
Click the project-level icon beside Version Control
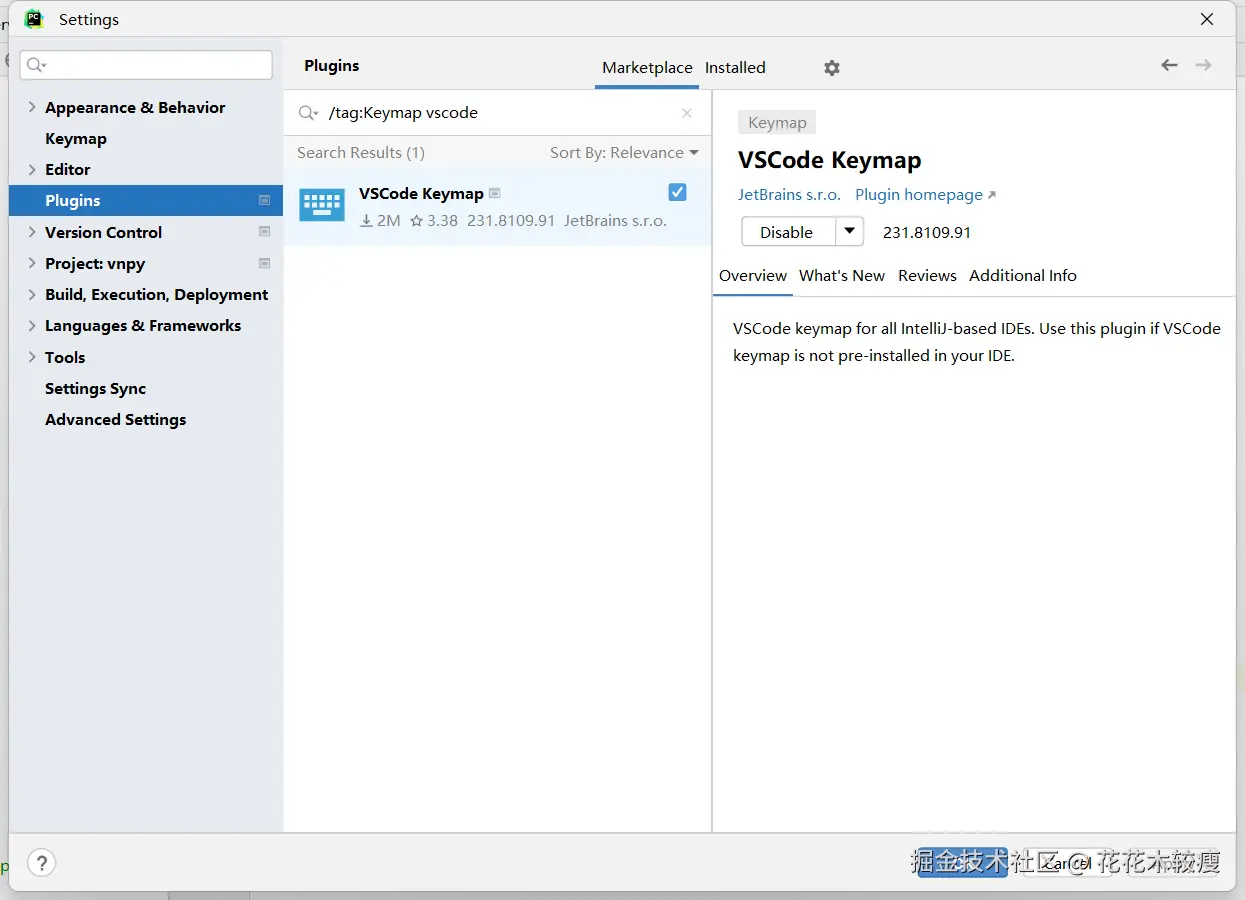264,232
